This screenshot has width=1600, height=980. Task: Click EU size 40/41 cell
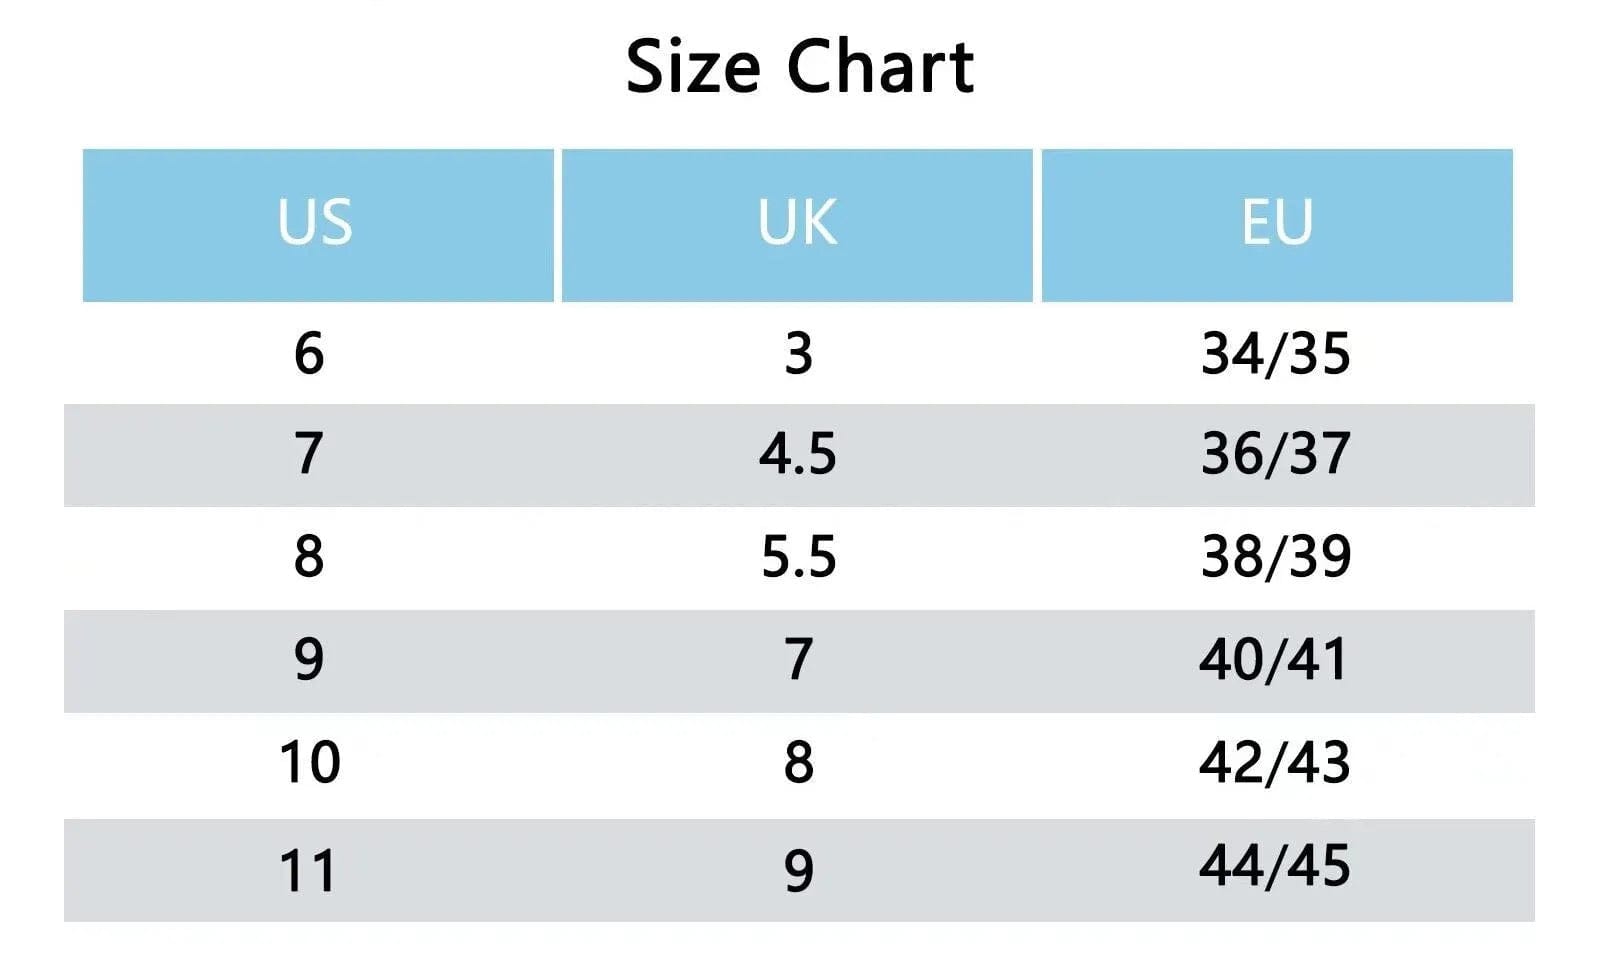click(1274, 660)
